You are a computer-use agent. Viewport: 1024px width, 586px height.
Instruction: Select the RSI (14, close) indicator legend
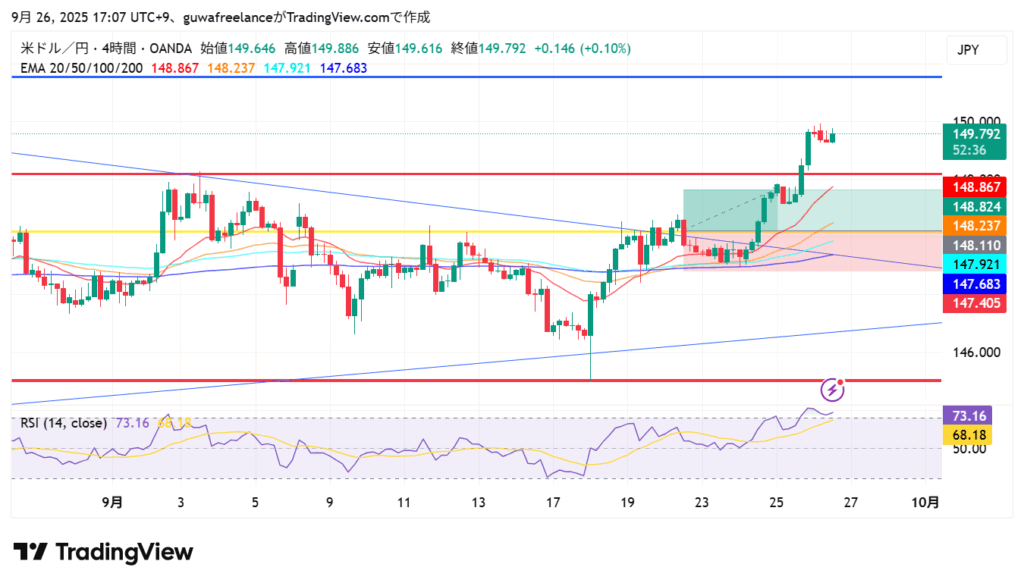[64, 423]
